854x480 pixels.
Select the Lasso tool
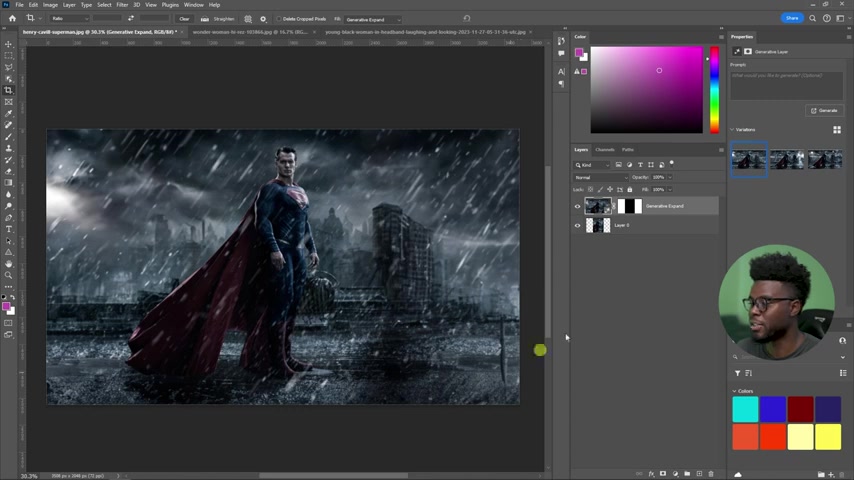click(x=8, y=67)
